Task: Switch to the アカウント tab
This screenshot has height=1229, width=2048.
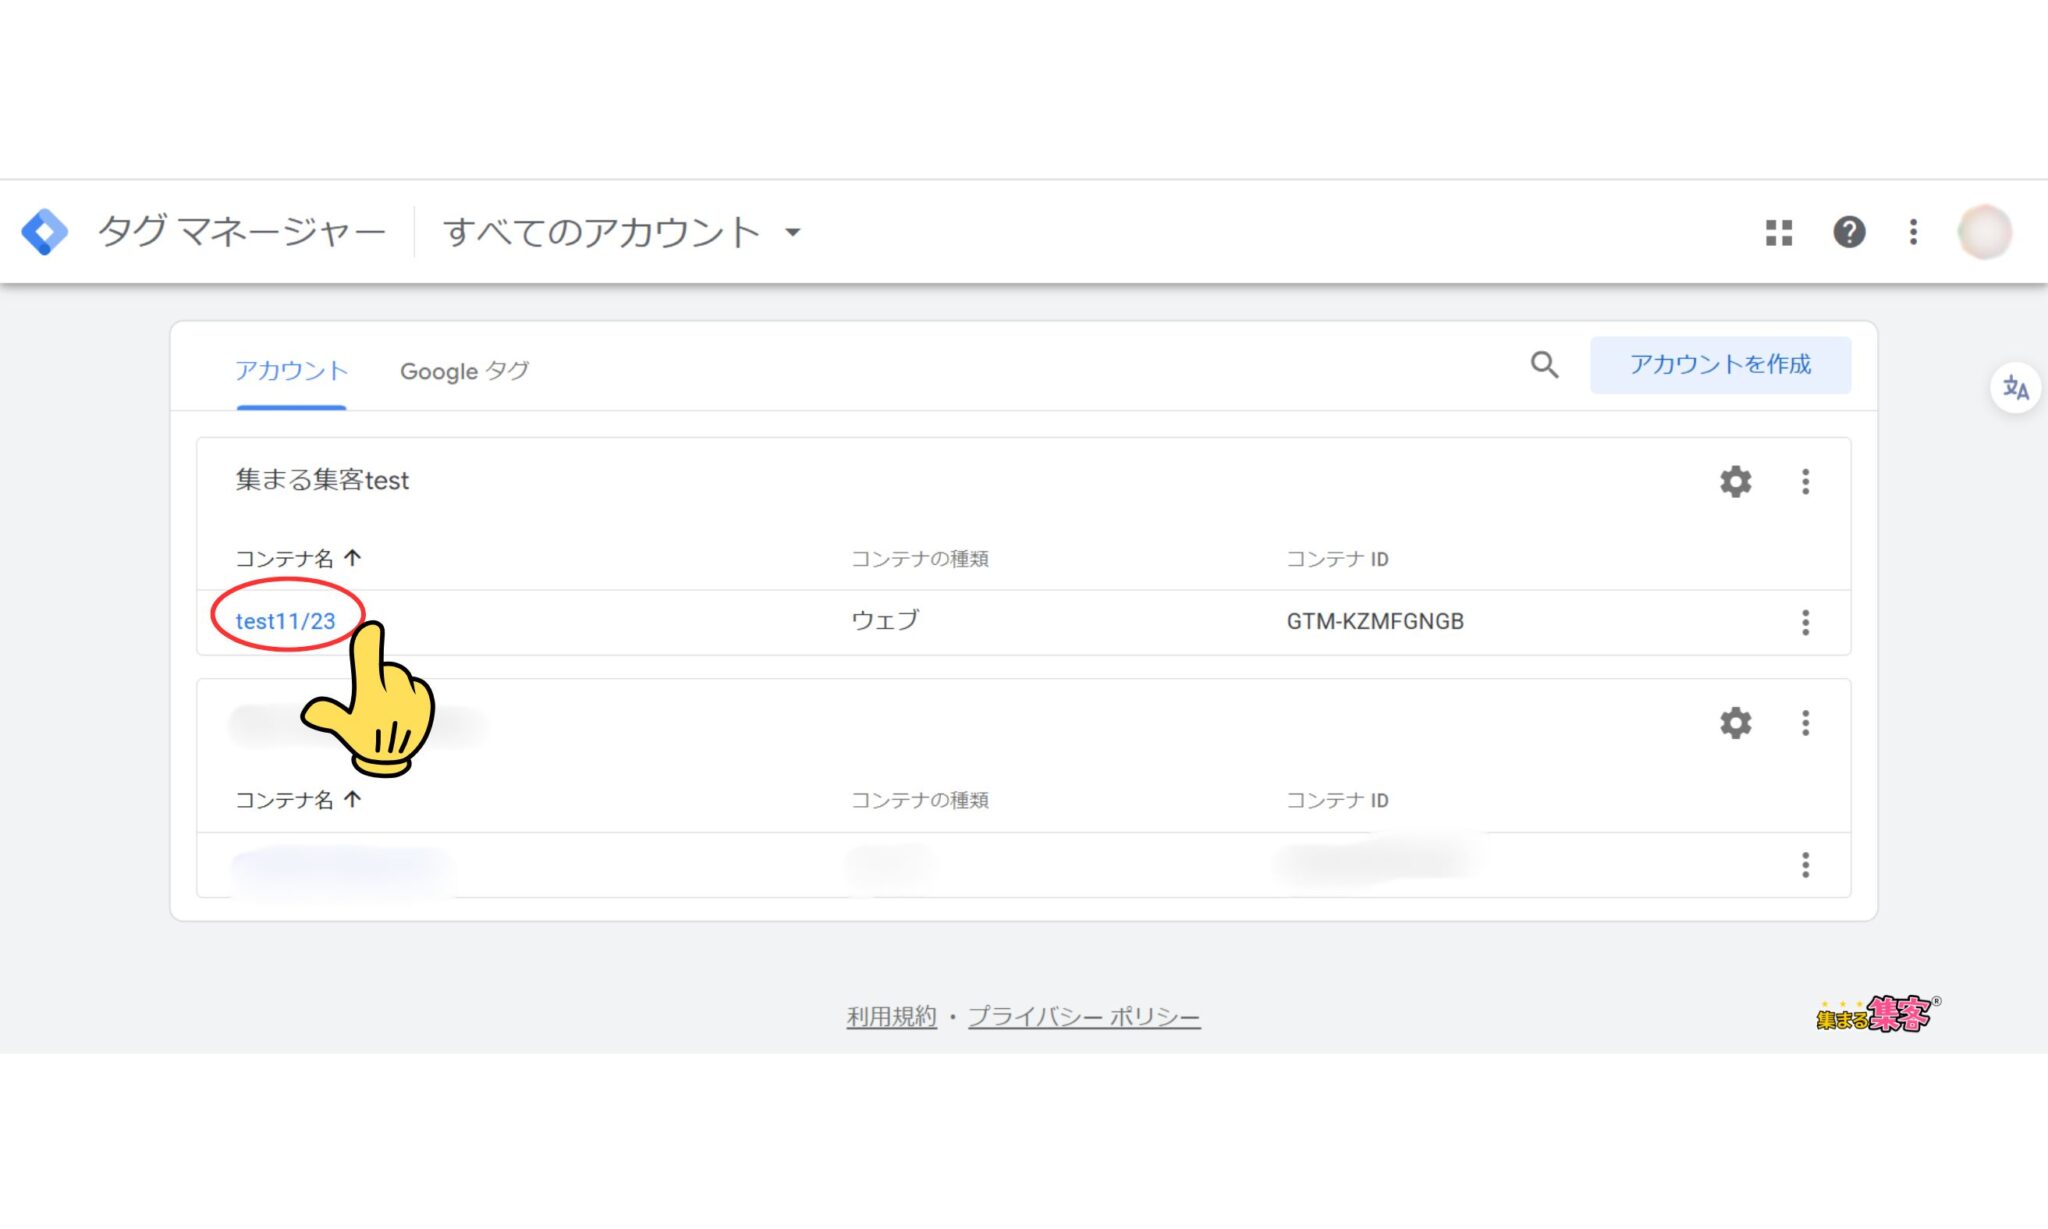Action: tap(291, 371)
